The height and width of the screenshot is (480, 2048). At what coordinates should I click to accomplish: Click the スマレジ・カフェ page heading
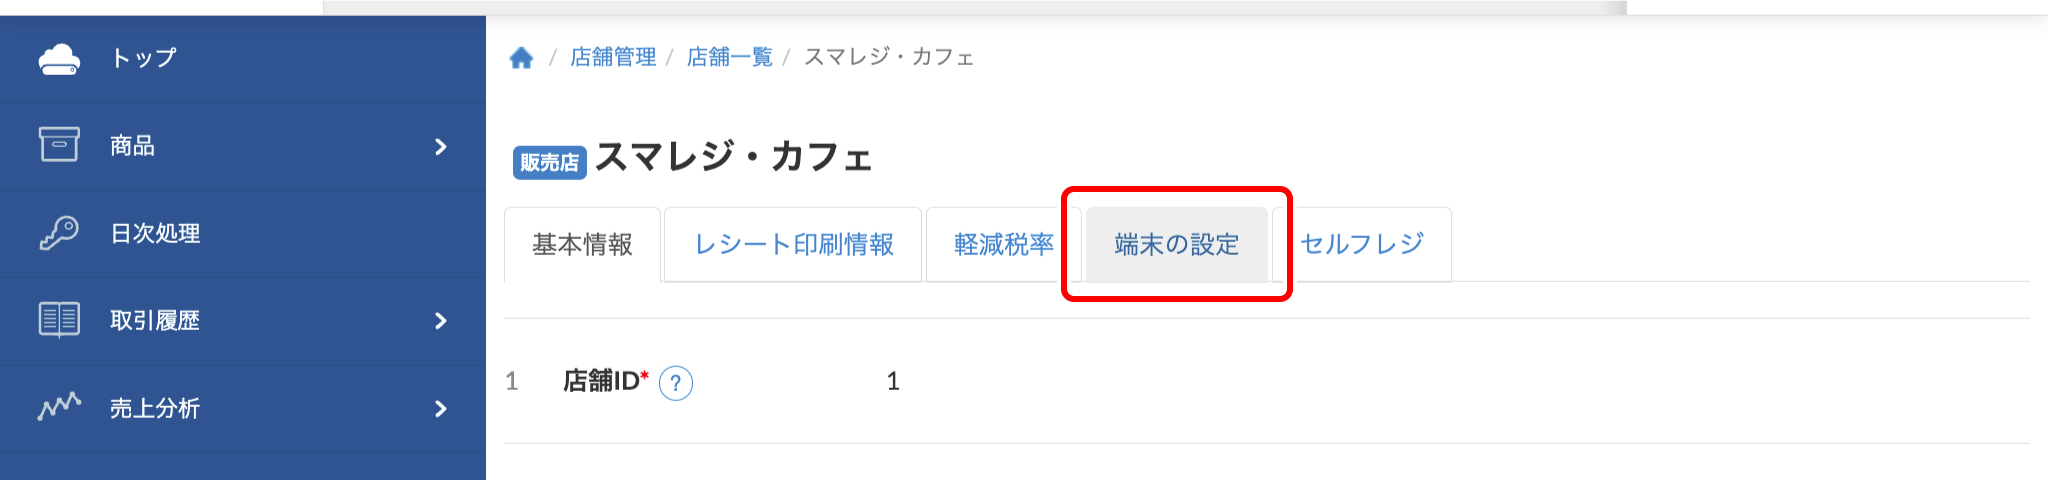point(734,157)
